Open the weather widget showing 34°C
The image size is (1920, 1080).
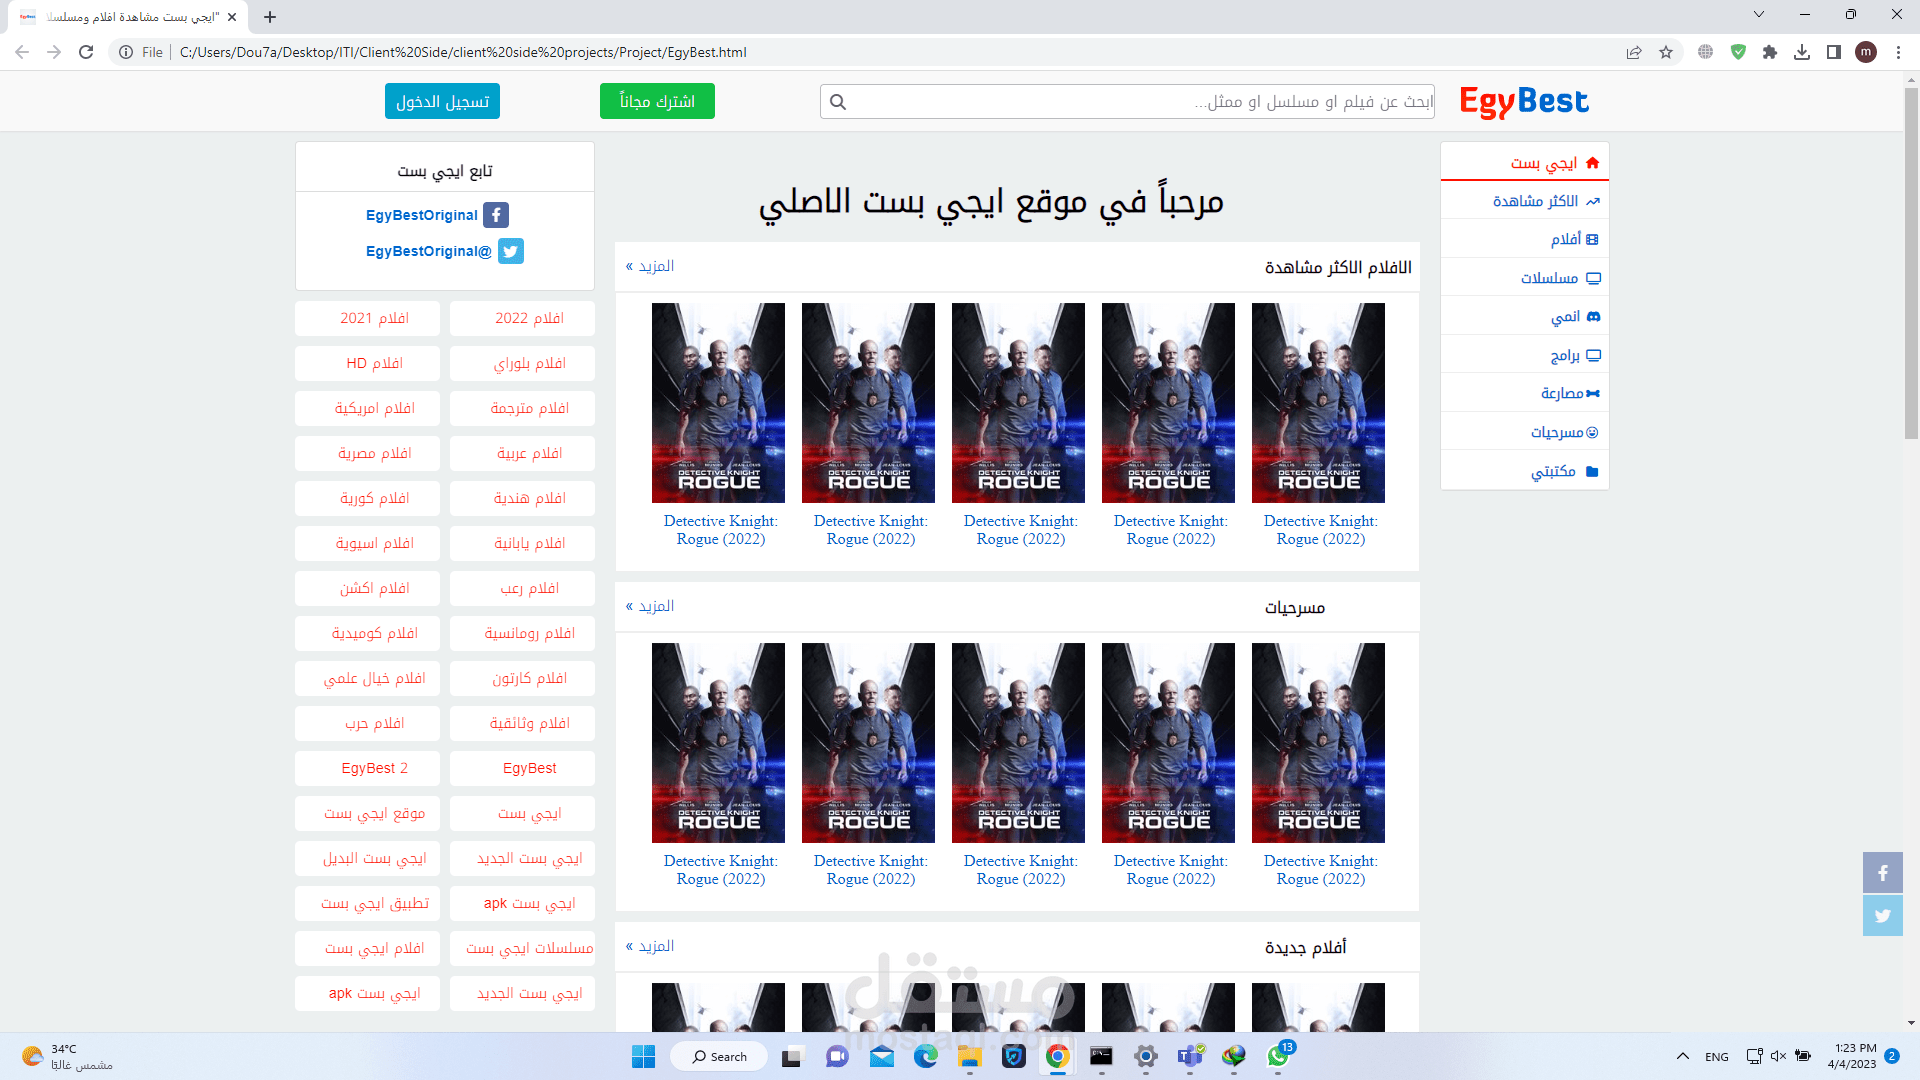click(x=67, y=1056)
